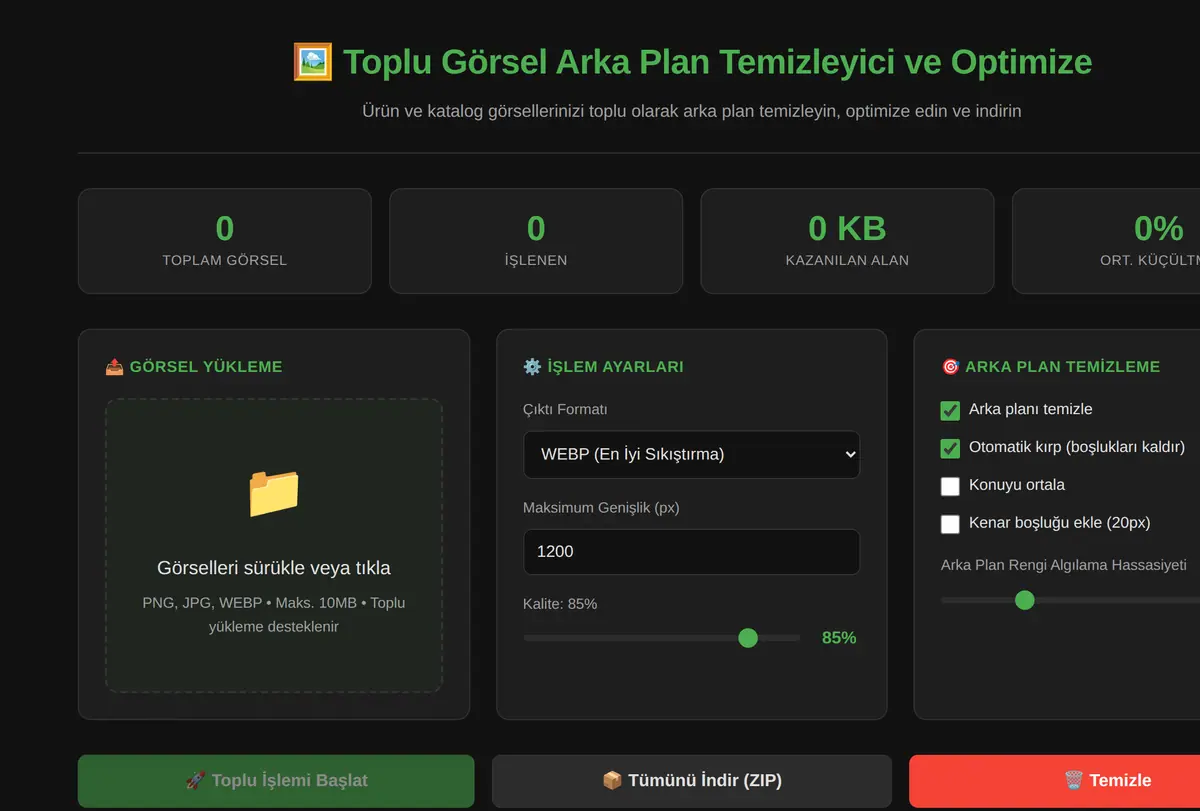Click Tümünü İndir (ZIP) button
This screenshot has height=811, width=1200.
tap(691, 781)
